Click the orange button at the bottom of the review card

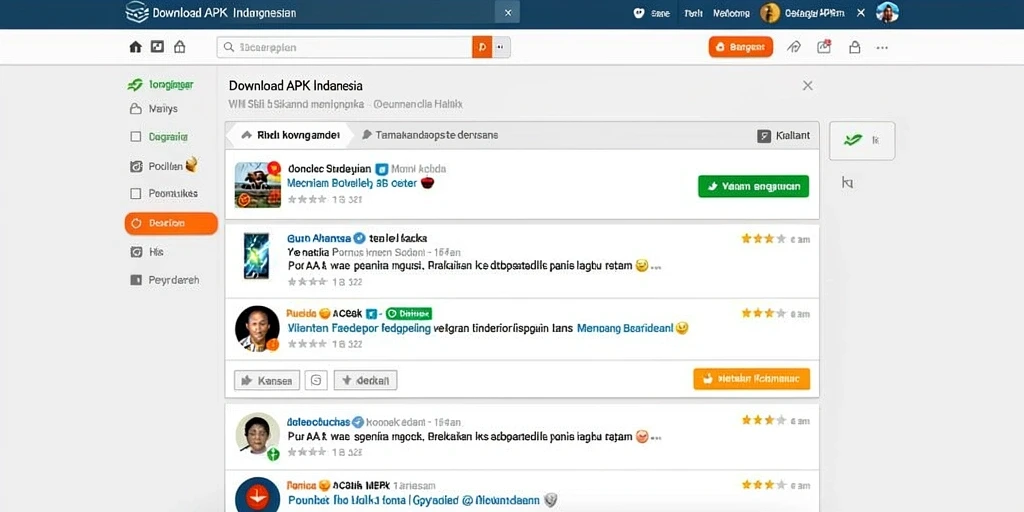pyautogui.click(x=752, y=379)
